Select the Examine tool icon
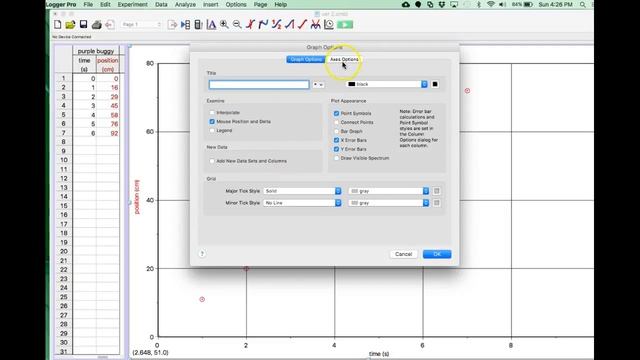This screenshot has height=360, width=640. 250,24
